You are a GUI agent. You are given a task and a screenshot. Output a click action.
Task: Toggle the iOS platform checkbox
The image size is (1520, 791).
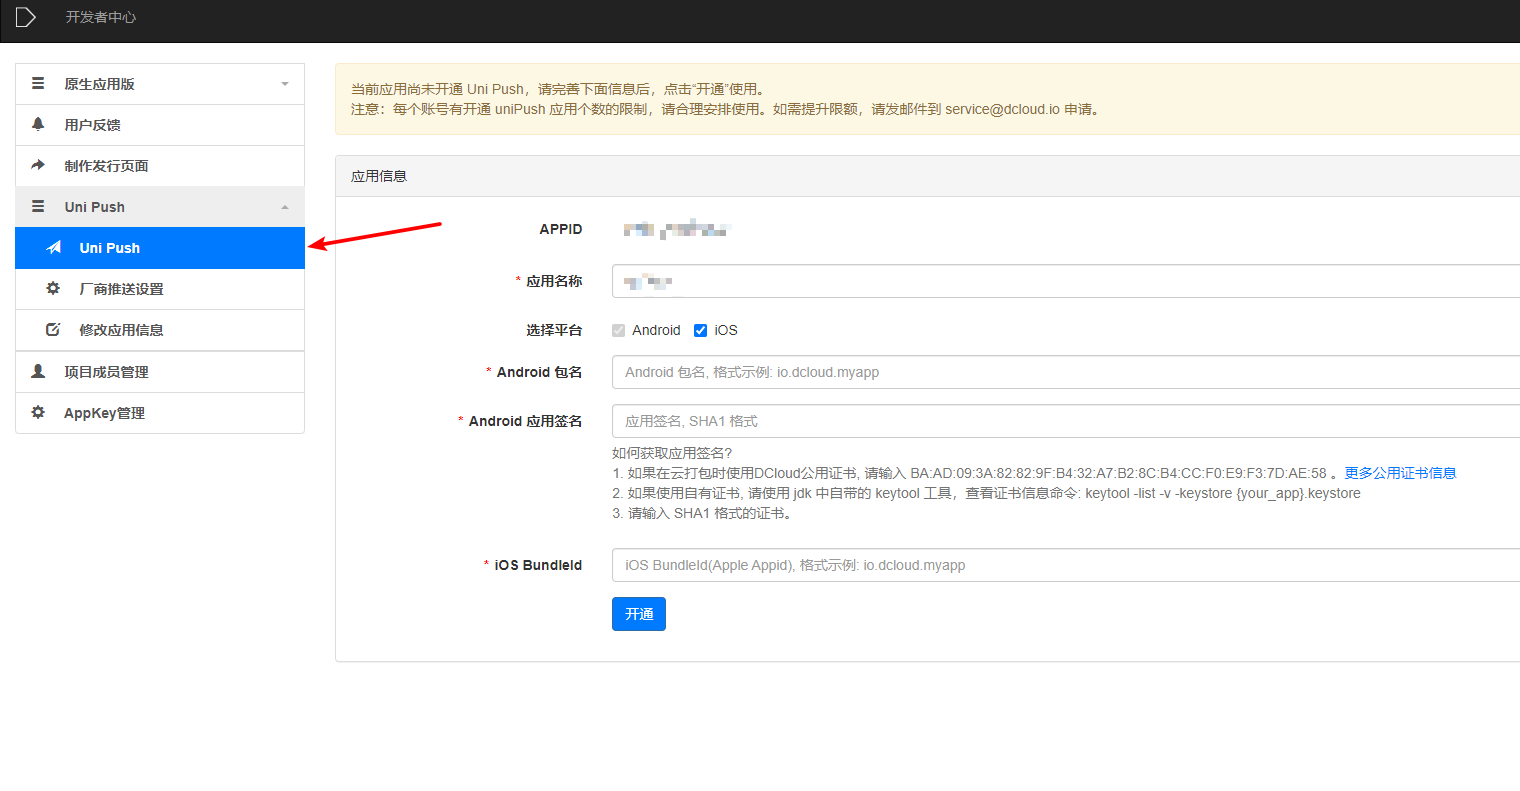tap(700, 330)
